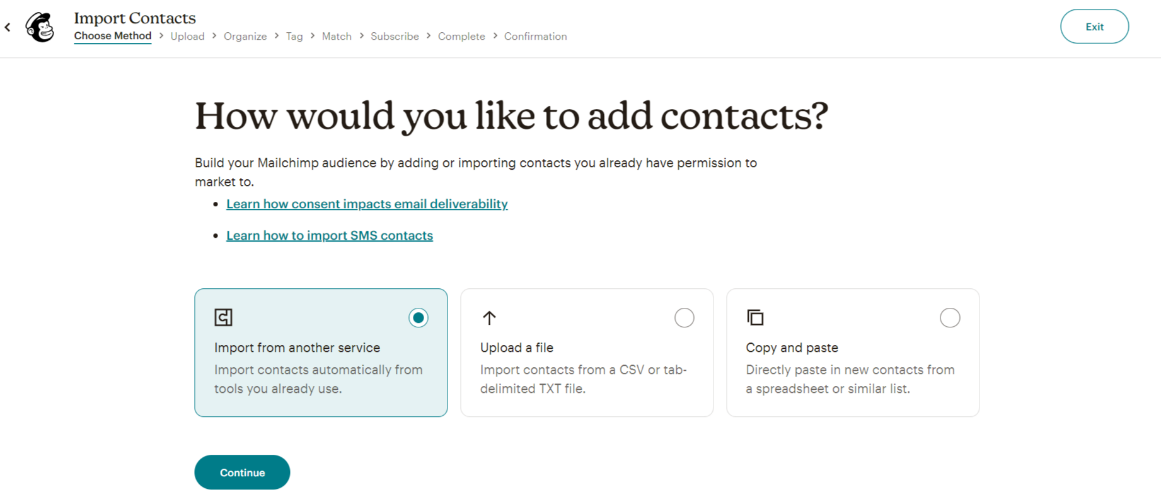Image resolution: width=1161 pixels, height=492 pixels.
Task: Select Copy and paste radio button
Action: [x=950, y=318]
